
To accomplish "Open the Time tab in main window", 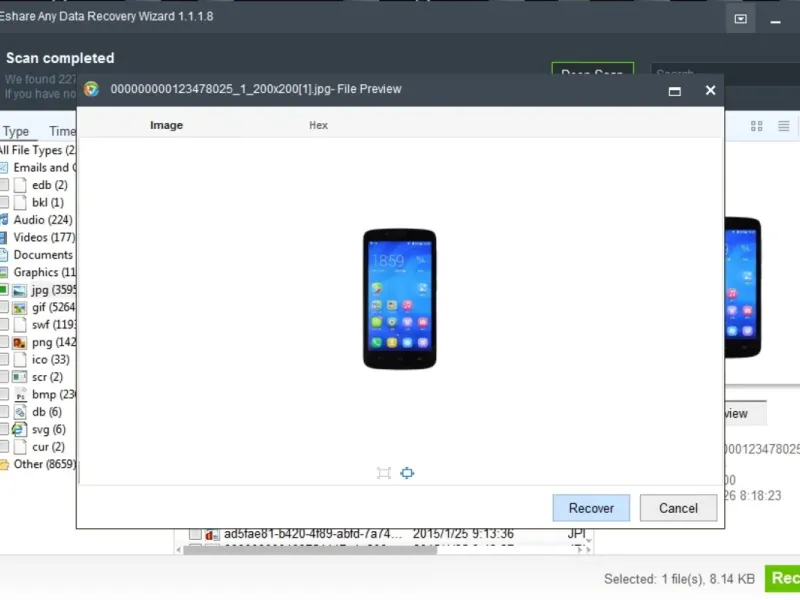I will [62, 131].
